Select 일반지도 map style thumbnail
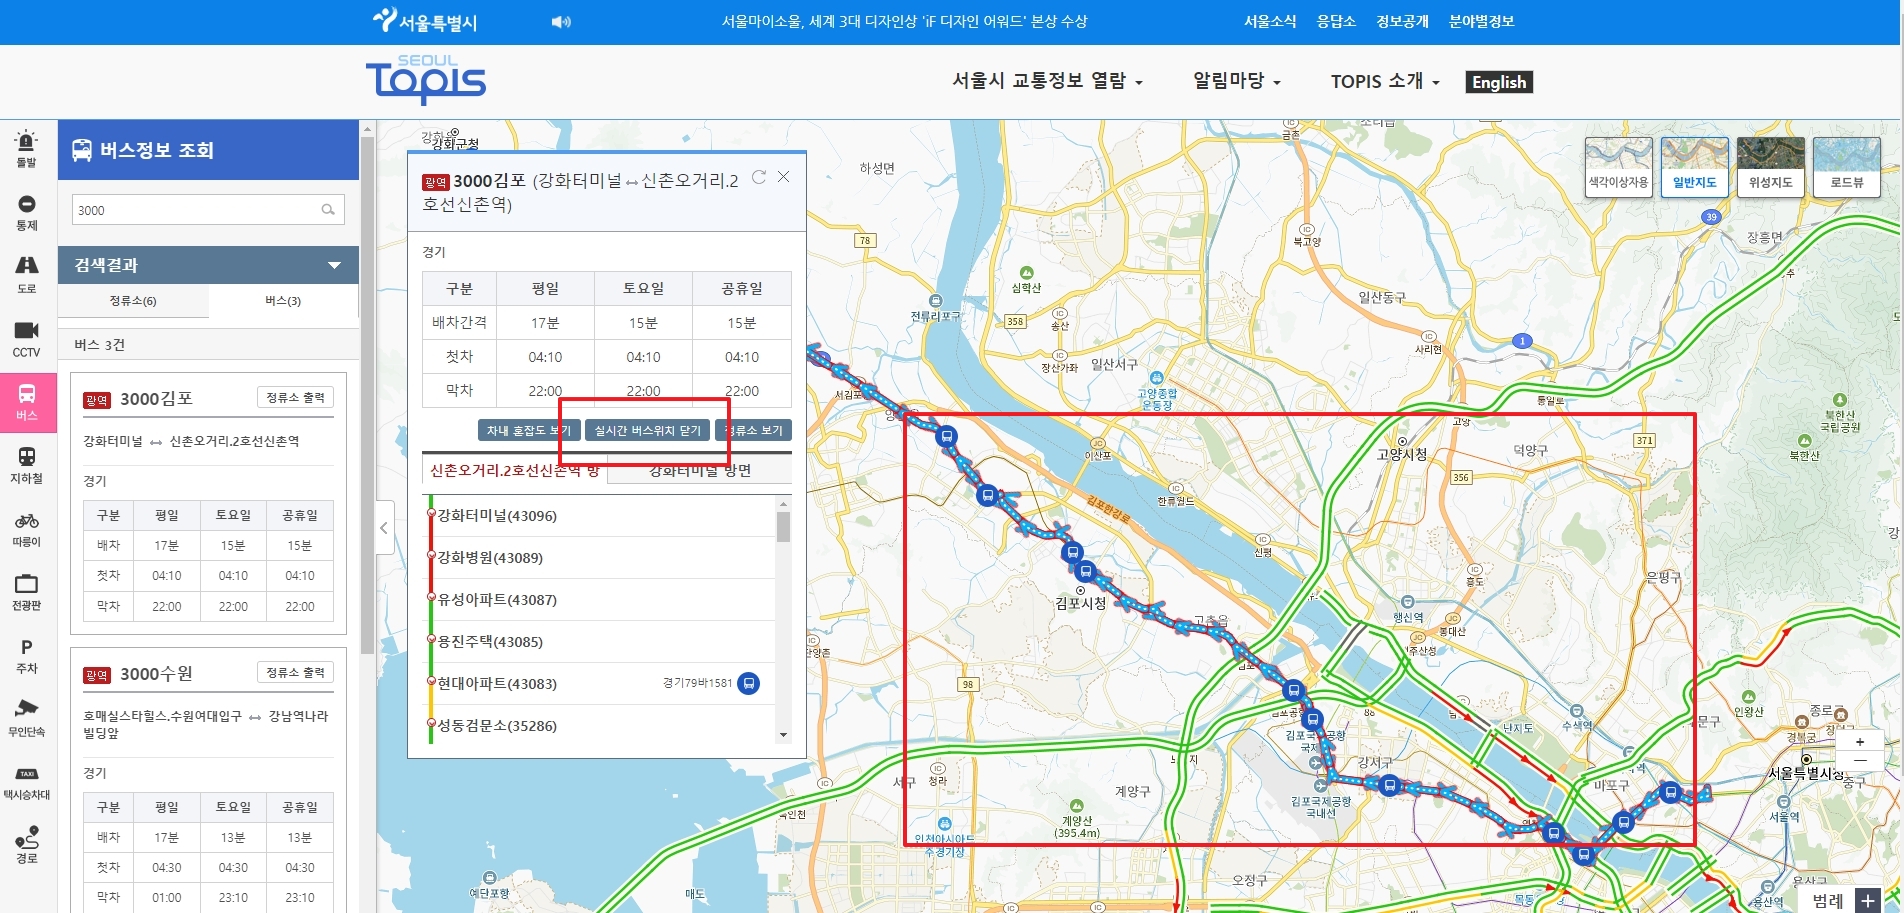Viewport: 1904px width, 913px height. point(1694,167)
